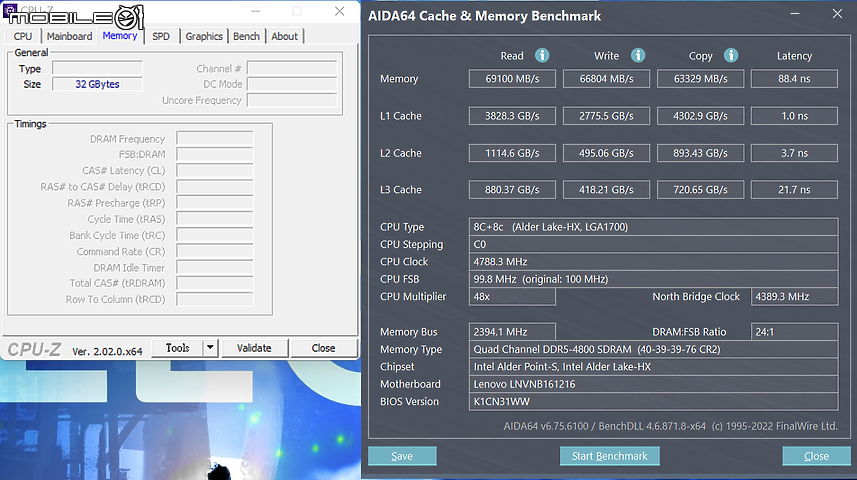Viewport: 857px width, 480px height.
Task: Click the Motherboard value Lenovo LNVNB161216
Action: click(x=653, y=384)
